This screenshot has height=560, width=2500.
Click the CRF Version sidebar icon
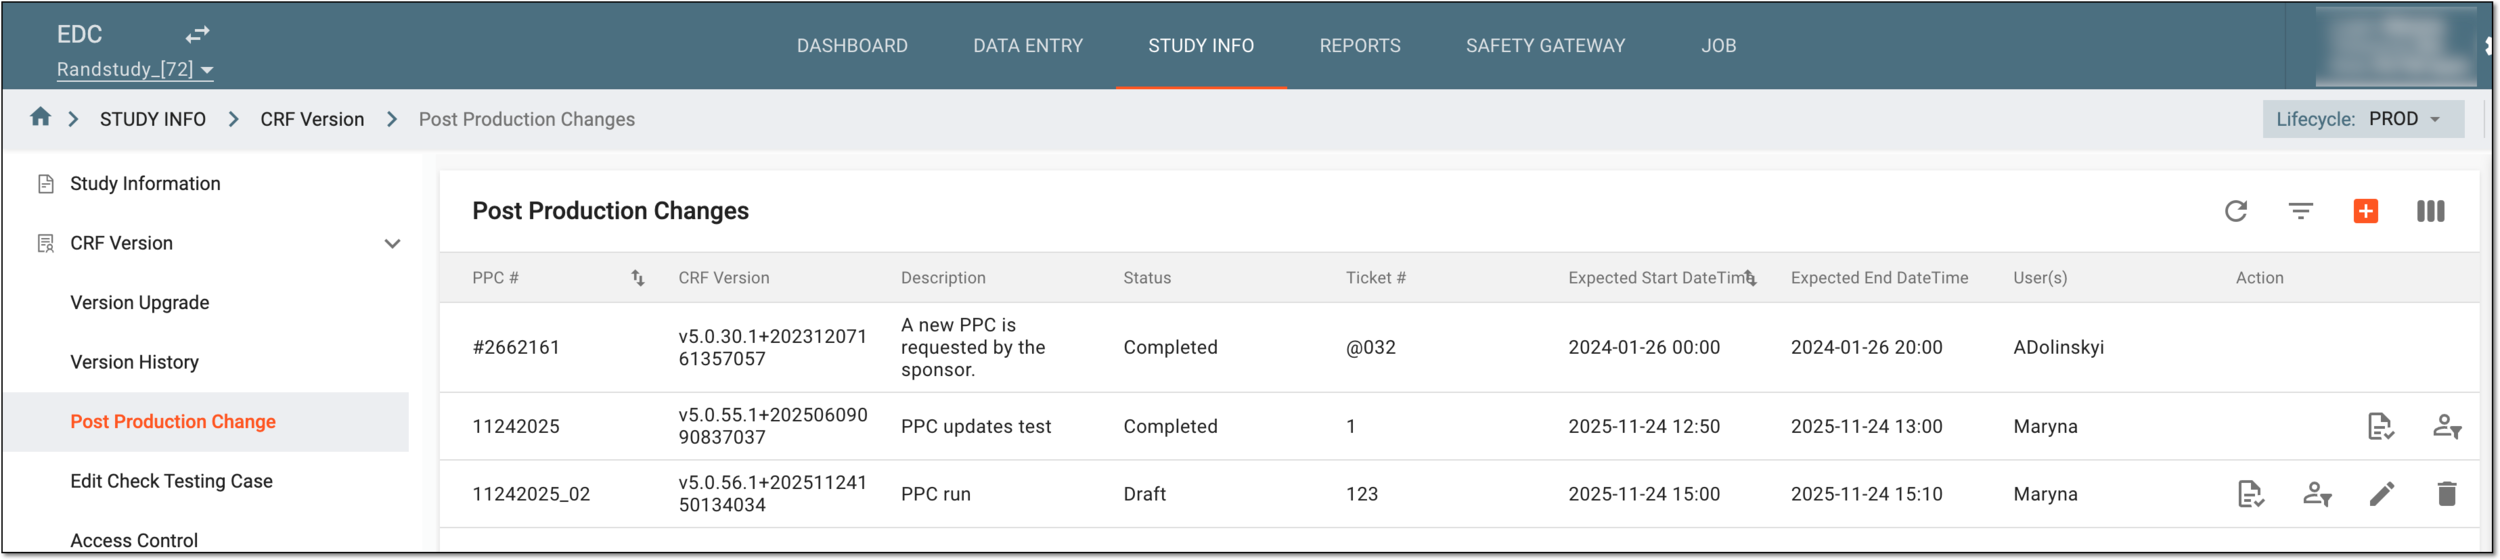(x=46, y=244)
